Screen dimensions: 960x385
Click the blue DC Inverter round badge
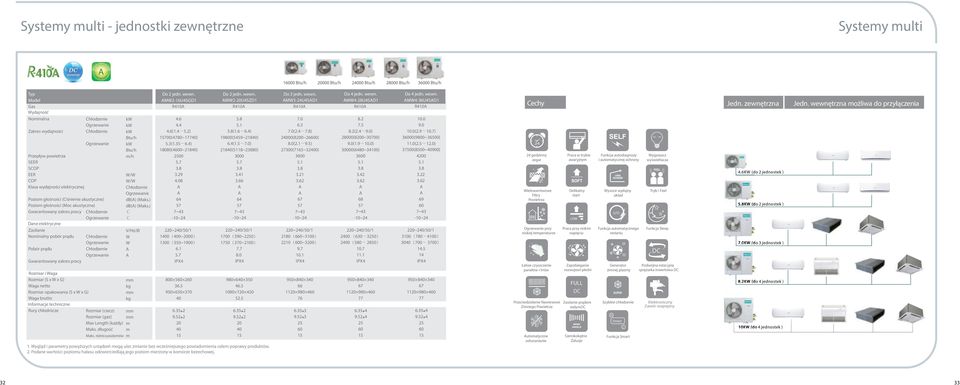click(73, 71)
